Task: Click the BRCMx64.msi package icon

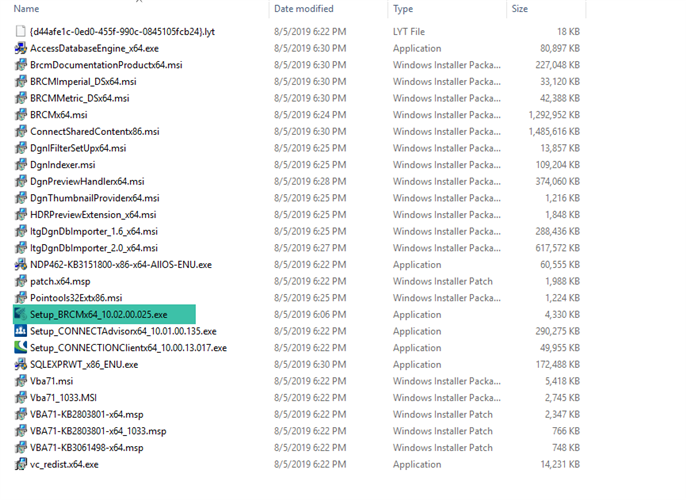Action: (x=21, y=115)
